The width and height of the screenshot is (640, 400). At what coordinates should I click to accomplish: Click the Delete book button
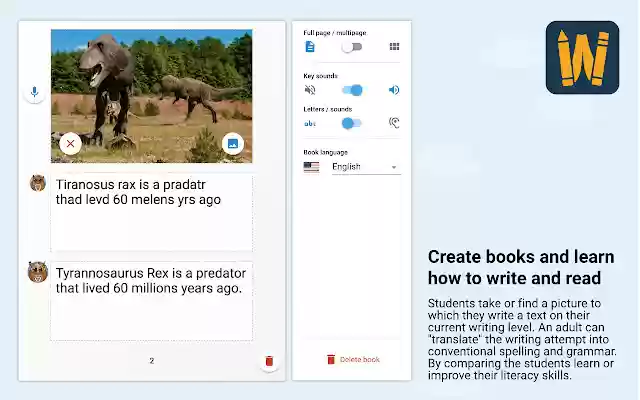coord(353,360)
